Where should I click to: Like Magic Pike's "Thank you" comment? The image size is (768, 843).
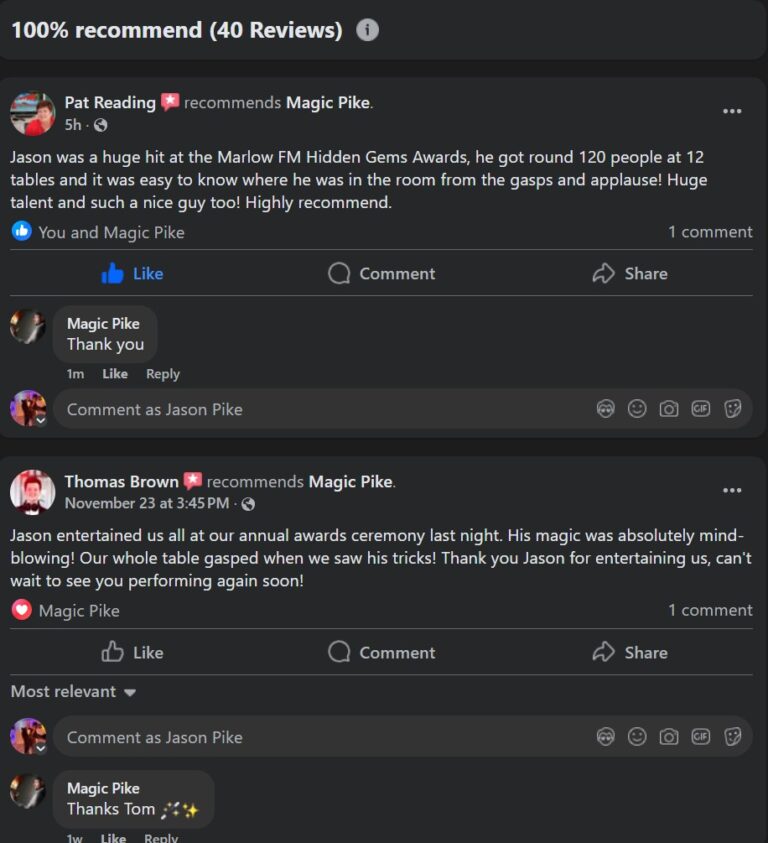click(x=115, y=374)
